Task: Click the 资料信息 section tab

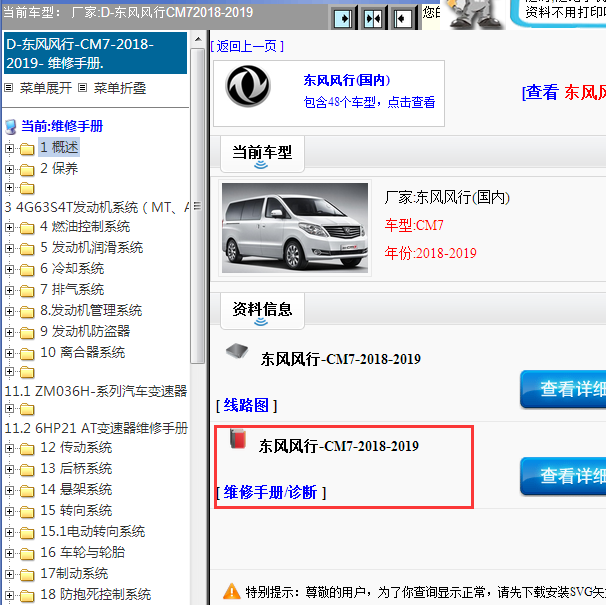Action: (x=262, y=311)
